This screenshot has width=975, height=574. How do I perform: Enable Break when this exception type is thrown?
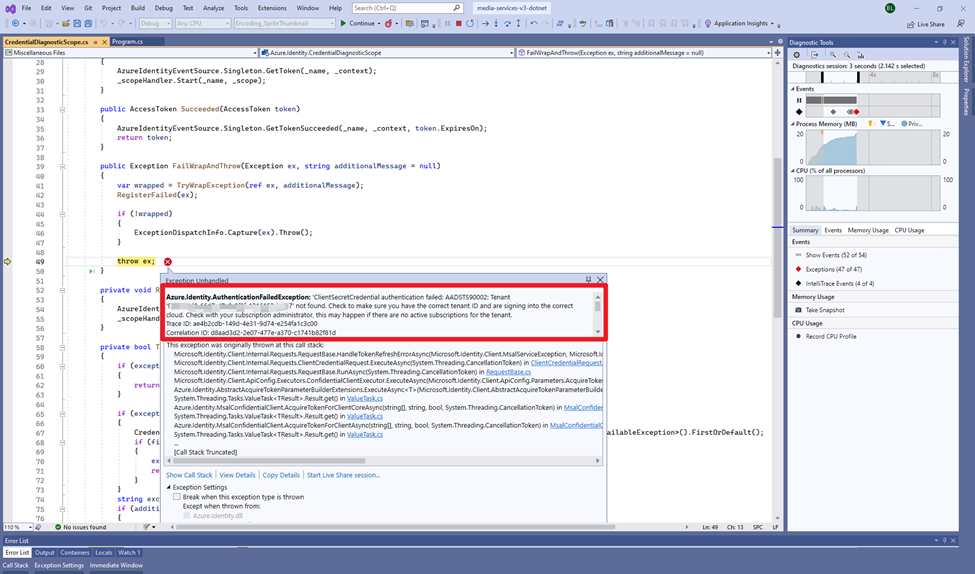(x=177, y=496)
